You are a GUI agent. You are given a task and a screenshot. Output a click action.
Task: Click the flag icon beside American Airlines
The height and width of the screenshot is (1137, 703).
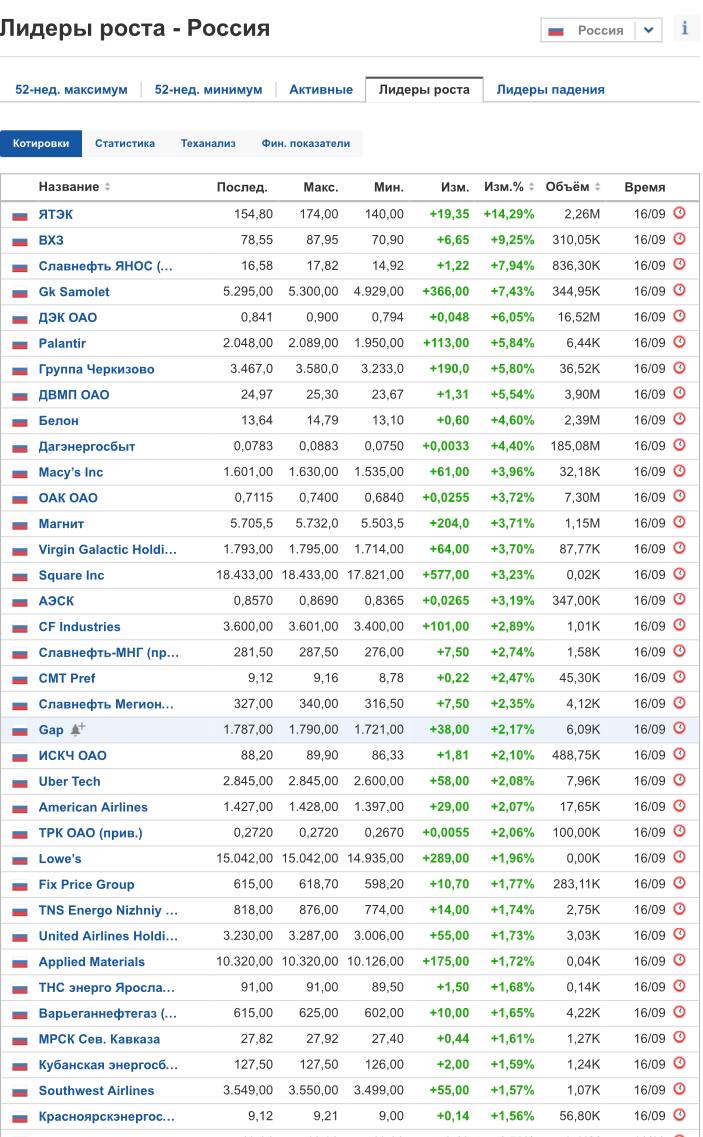tap(20, 809)
